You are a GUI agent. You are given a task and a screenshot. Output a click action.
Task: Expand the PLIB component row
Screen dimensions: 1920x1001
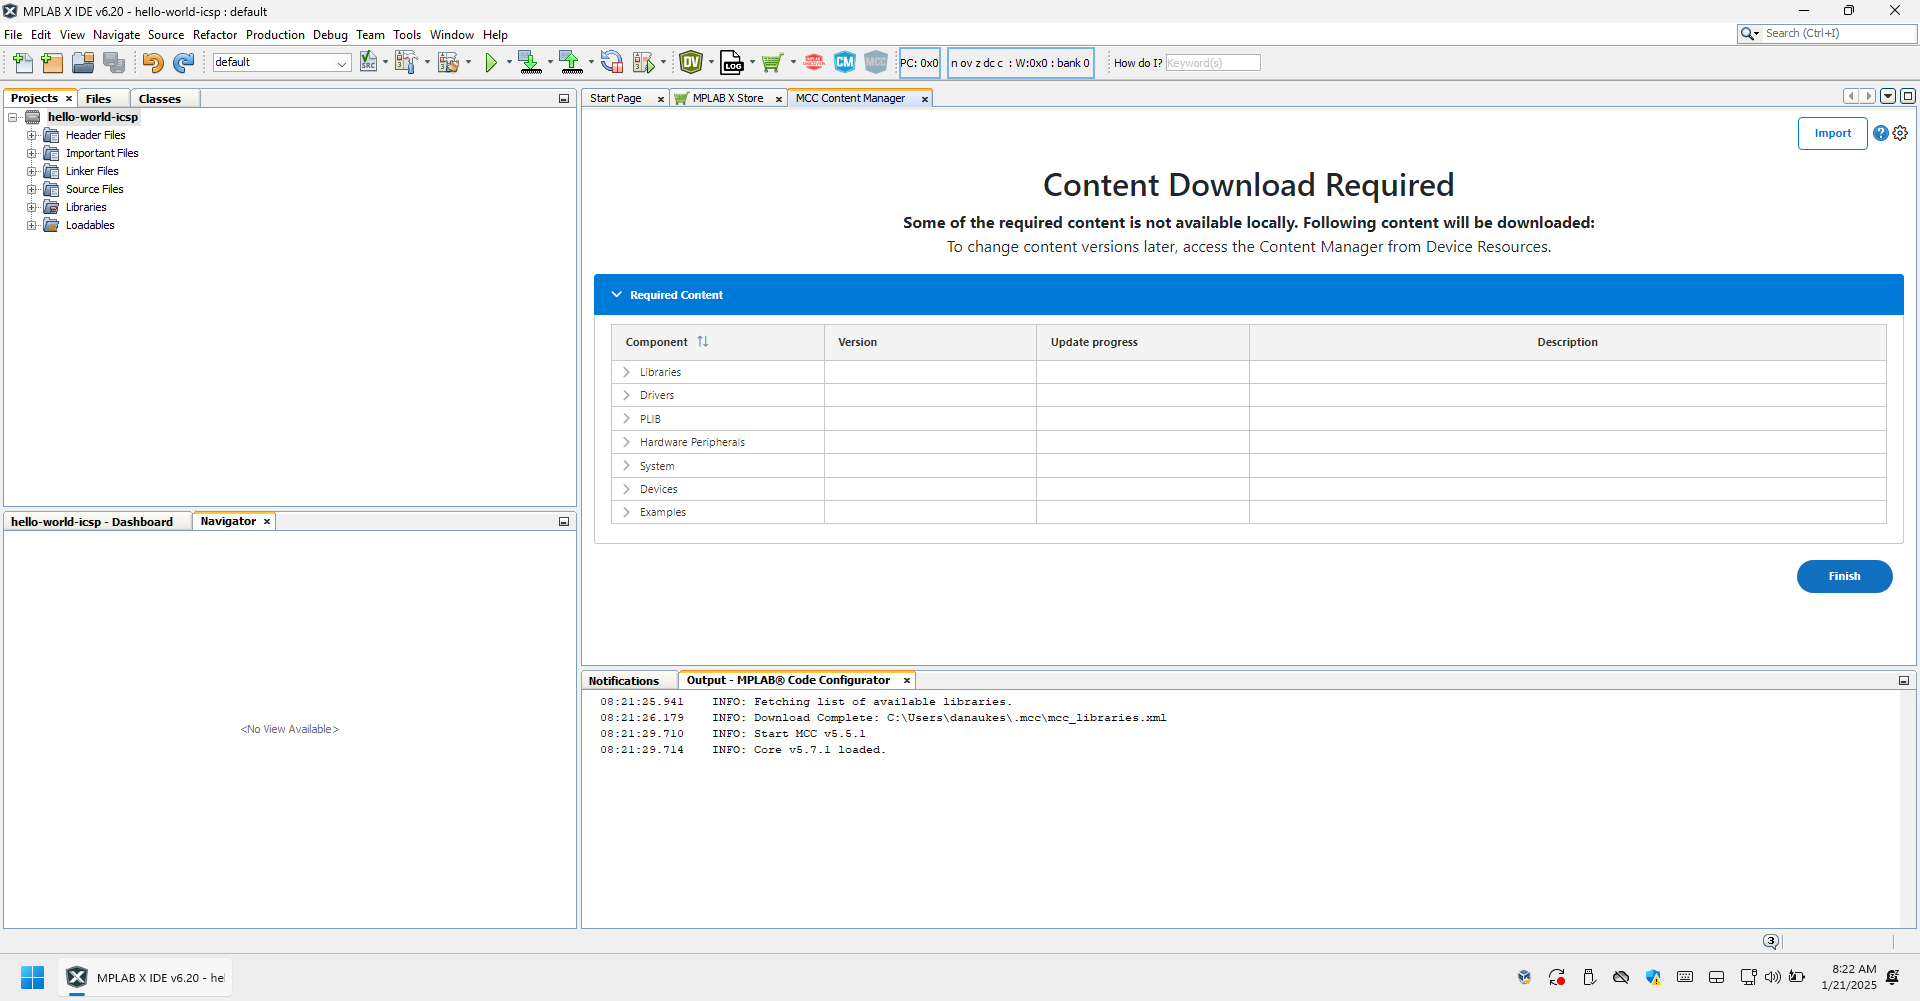pyautogui.click(x=627, y=419)
